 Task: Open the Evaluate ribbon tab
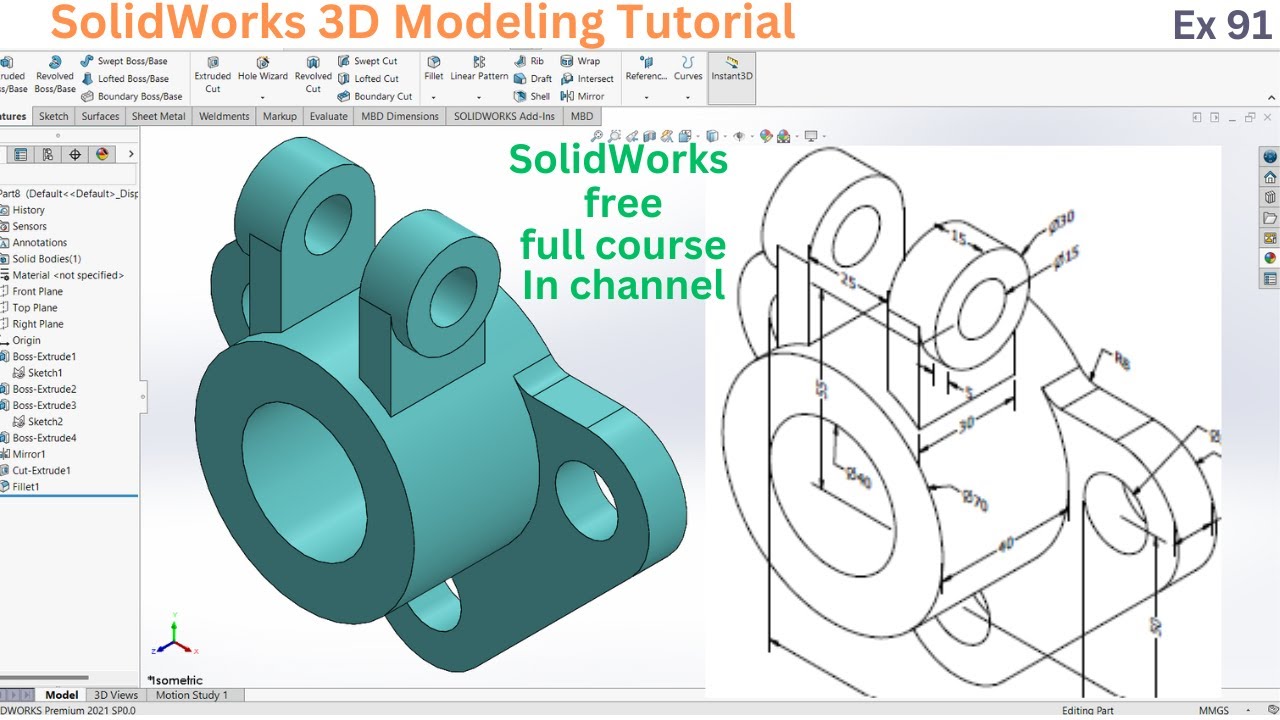(329, 116)
